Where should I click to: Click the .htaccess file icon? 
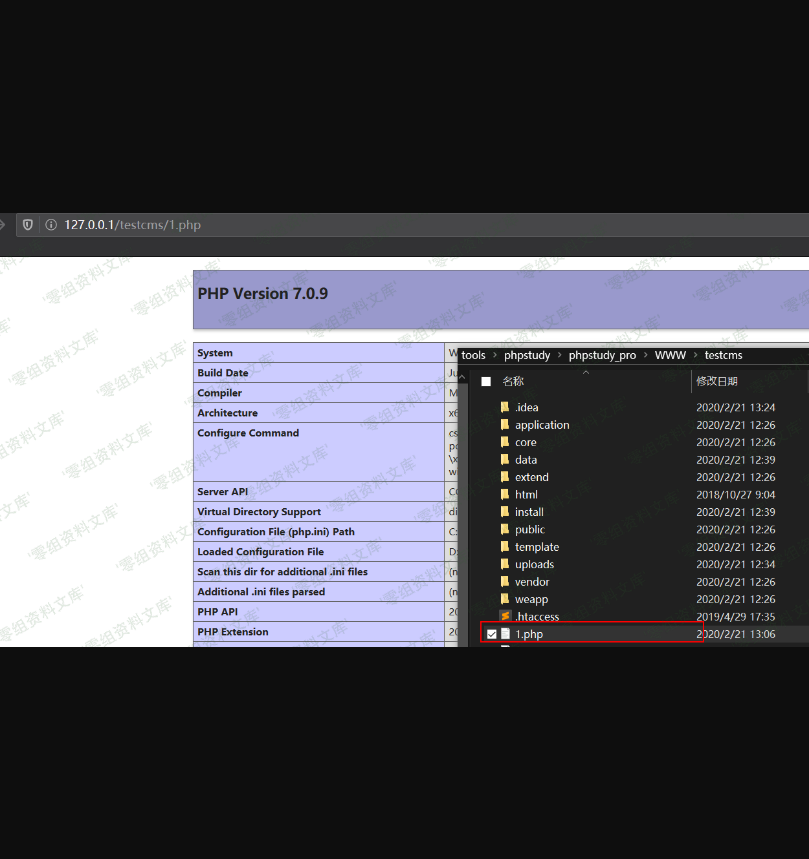click(505, 616)
